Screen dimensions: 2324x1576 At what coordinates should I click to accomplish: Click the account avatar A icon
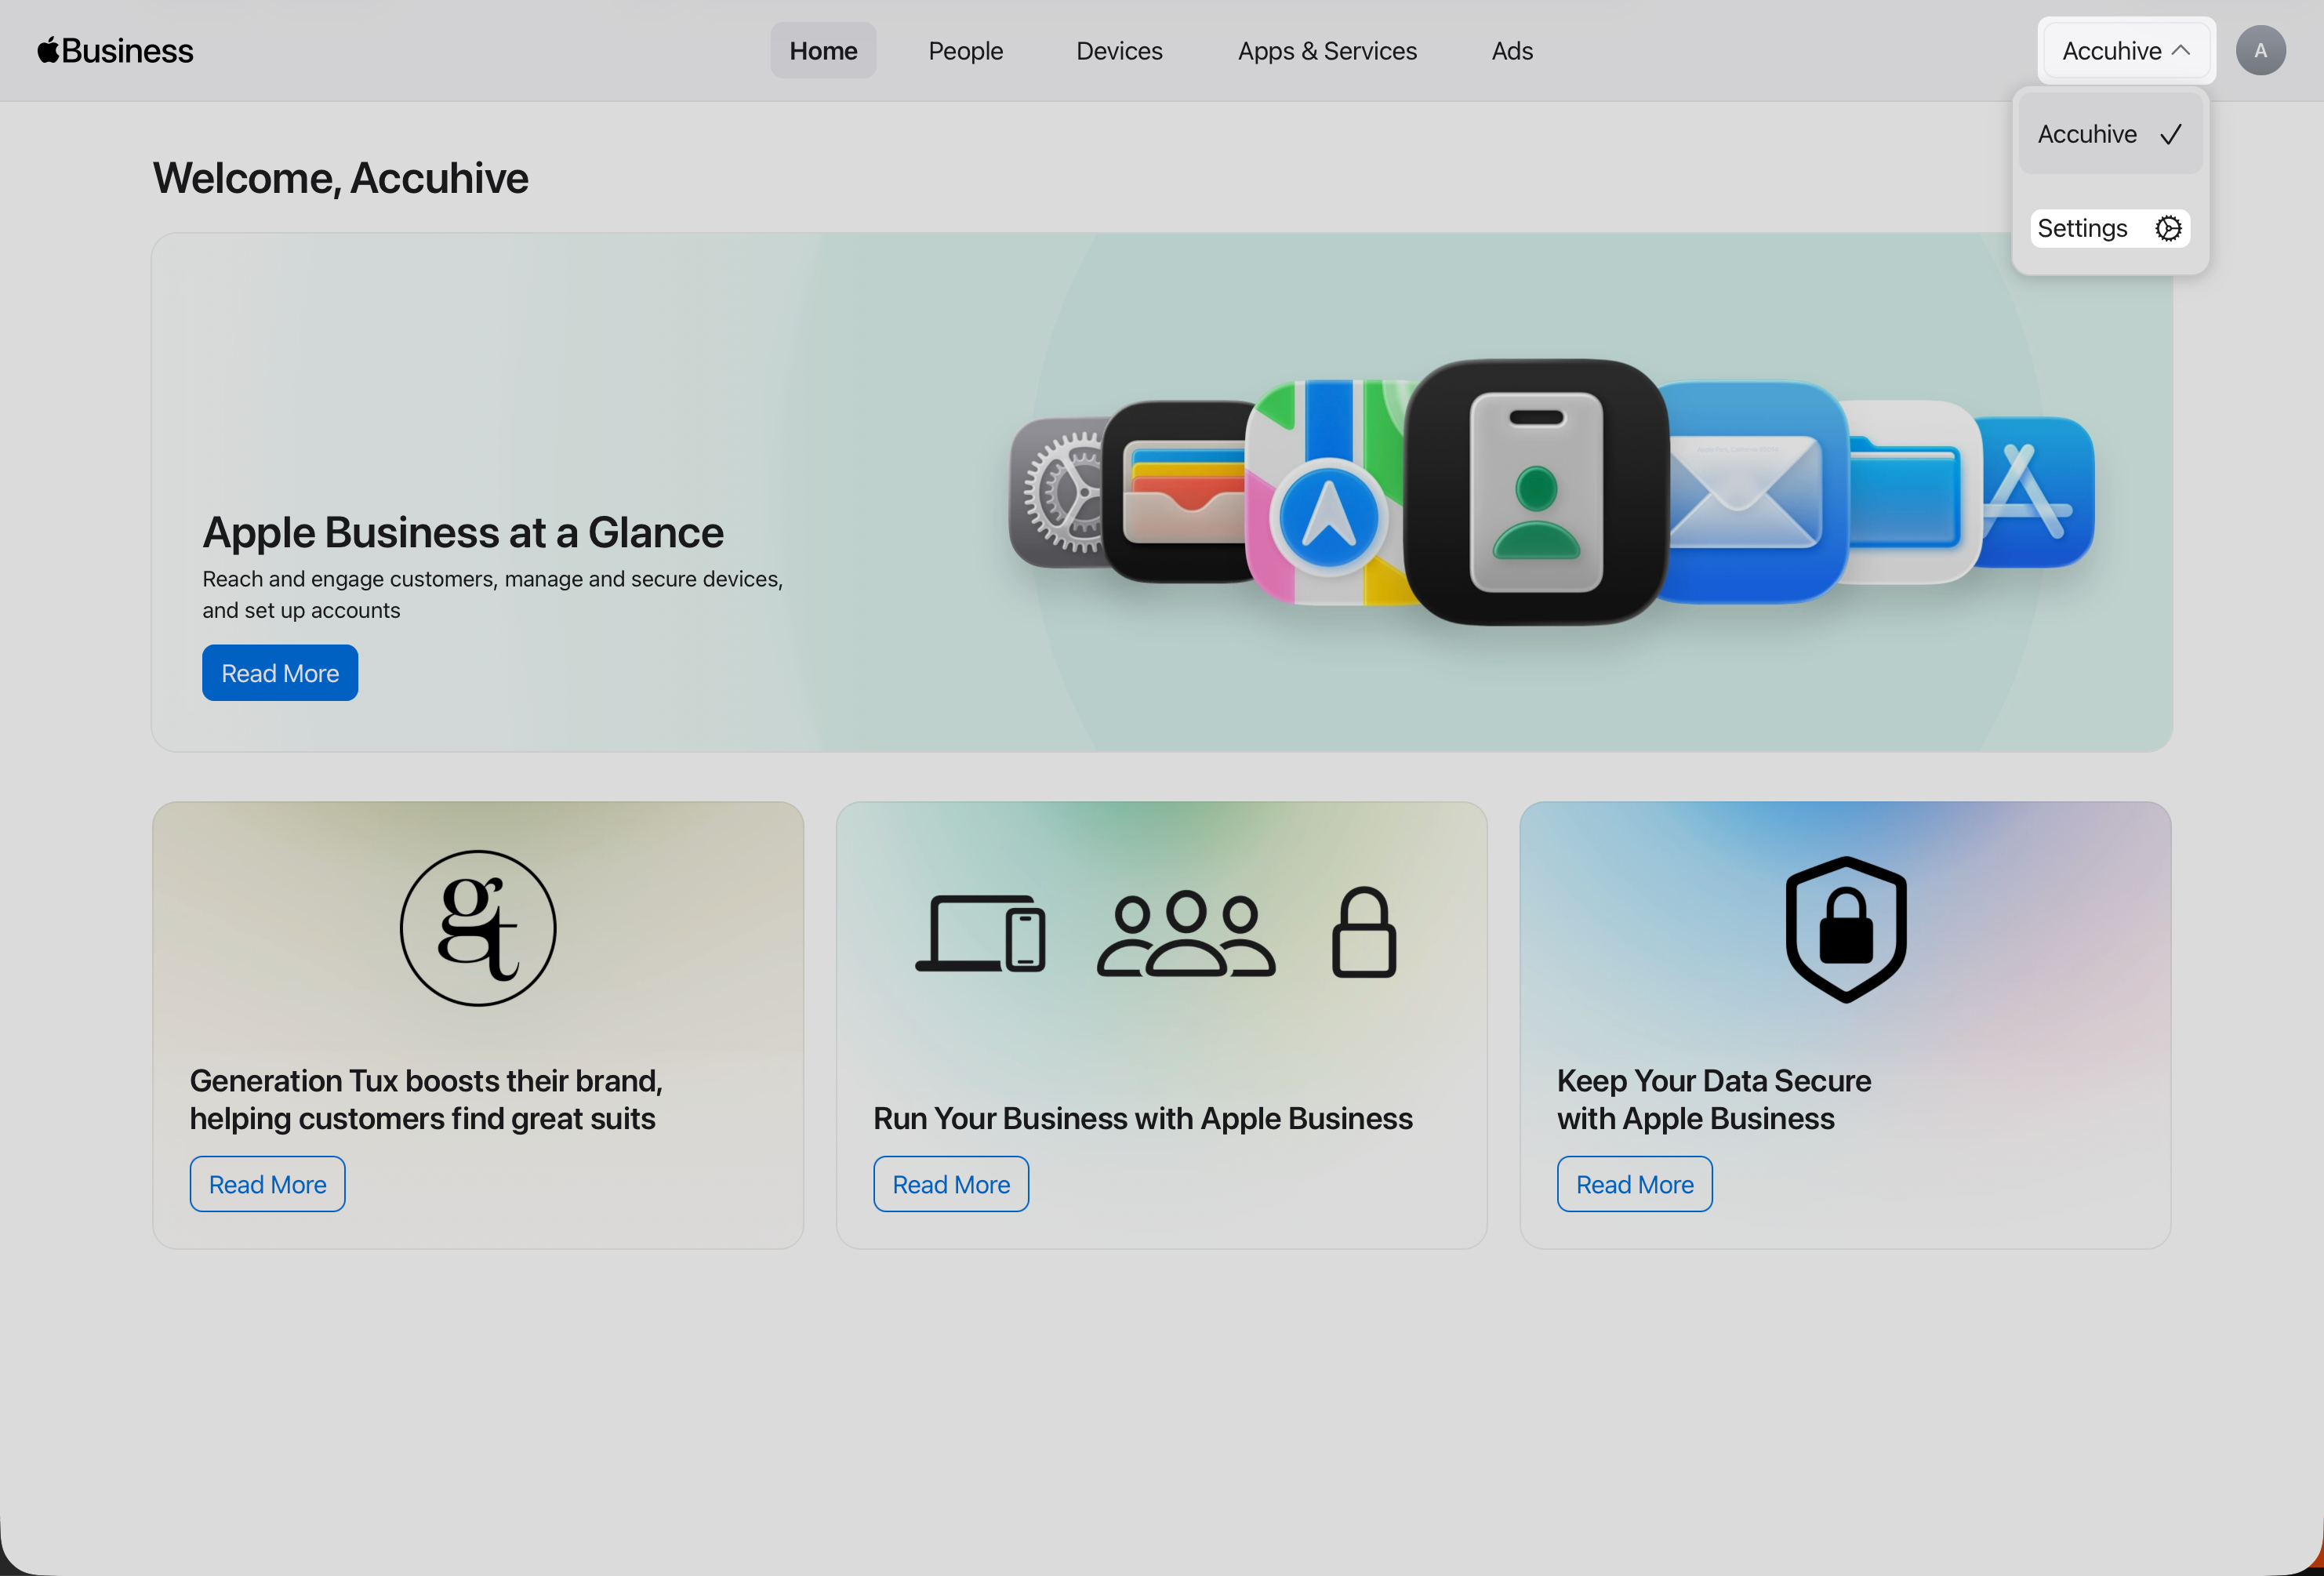point(2260,50)
